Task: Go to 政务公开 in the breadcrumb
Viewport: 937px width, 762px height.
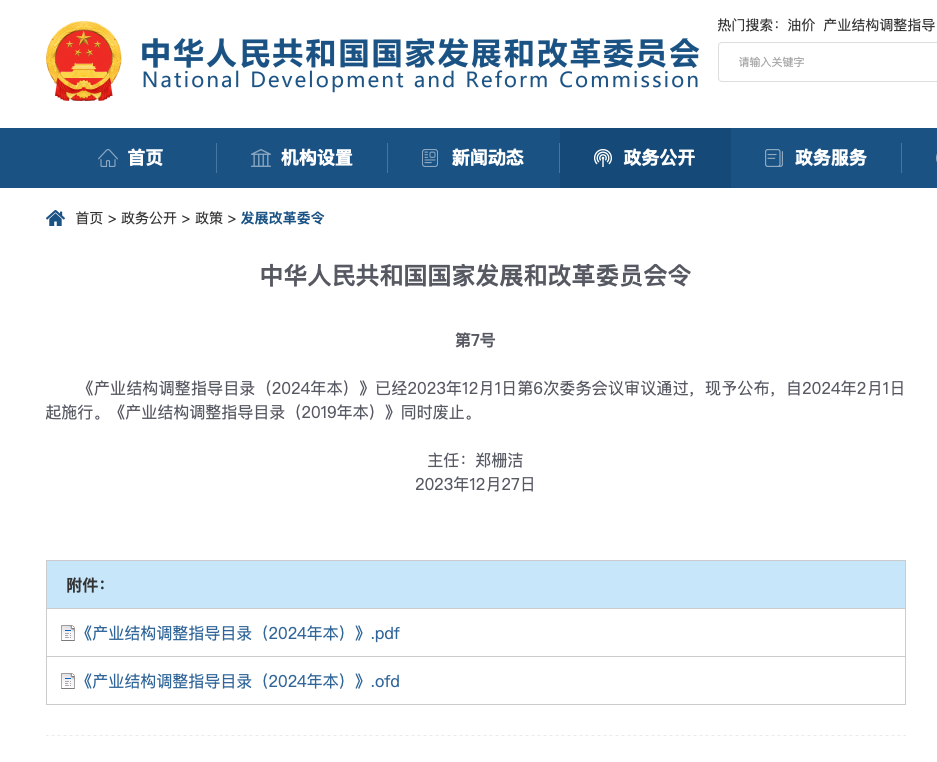Action: point(149,218)
